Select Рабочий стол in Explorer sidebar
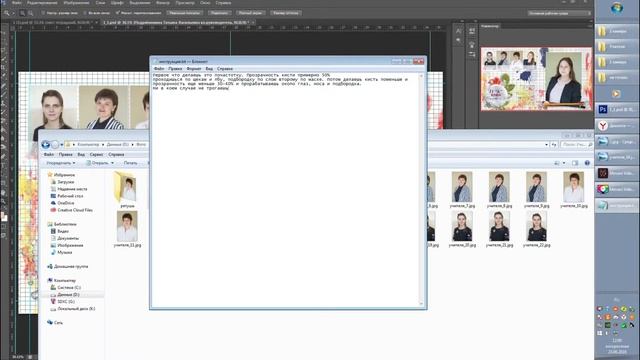640x360 pixels. (x=70, y=196)
